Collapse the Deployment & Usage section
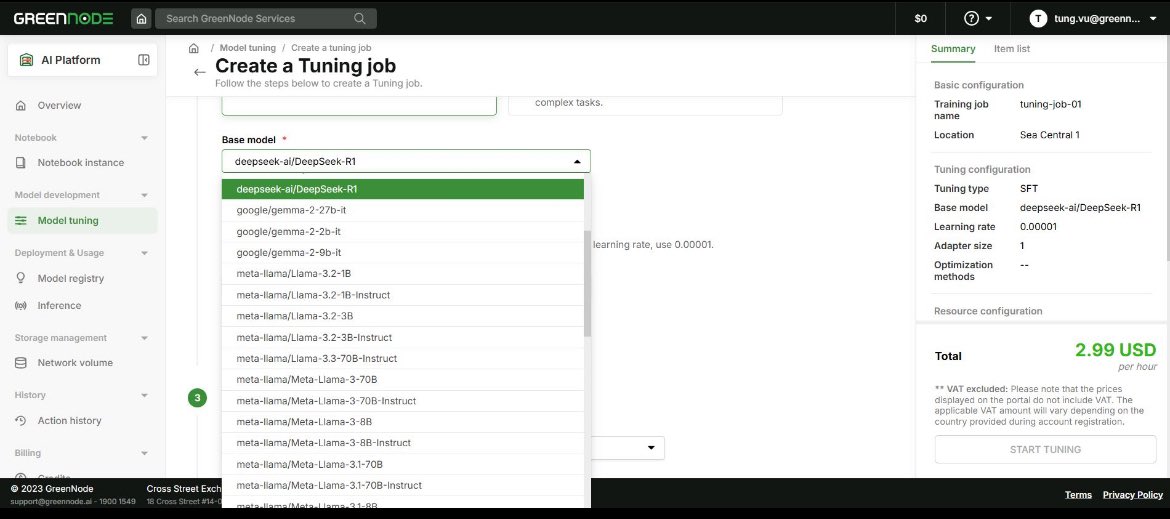 point(144,253)
